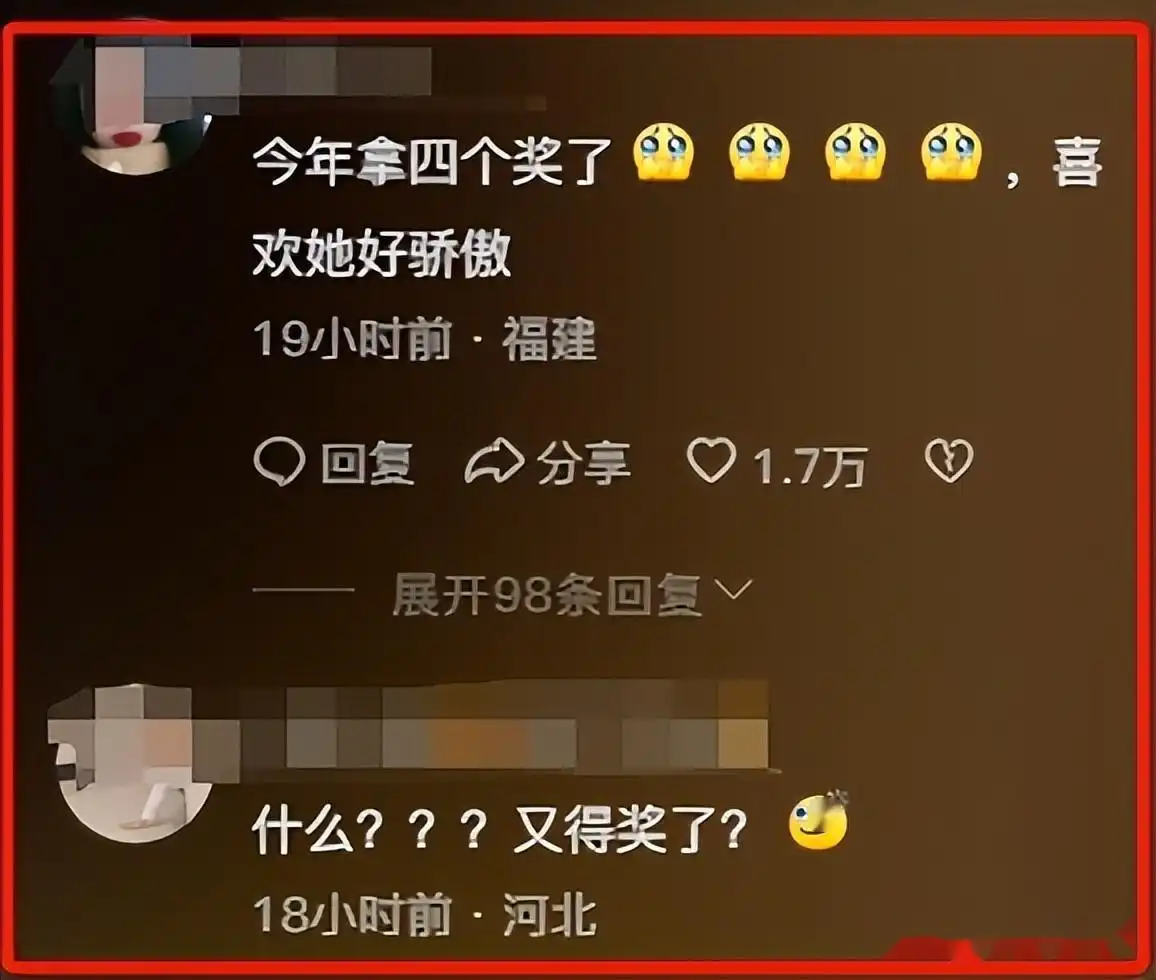Tap the first crying emoji in comment
1156x980 pixels.
pyautogui.click(x=664, y=151)
